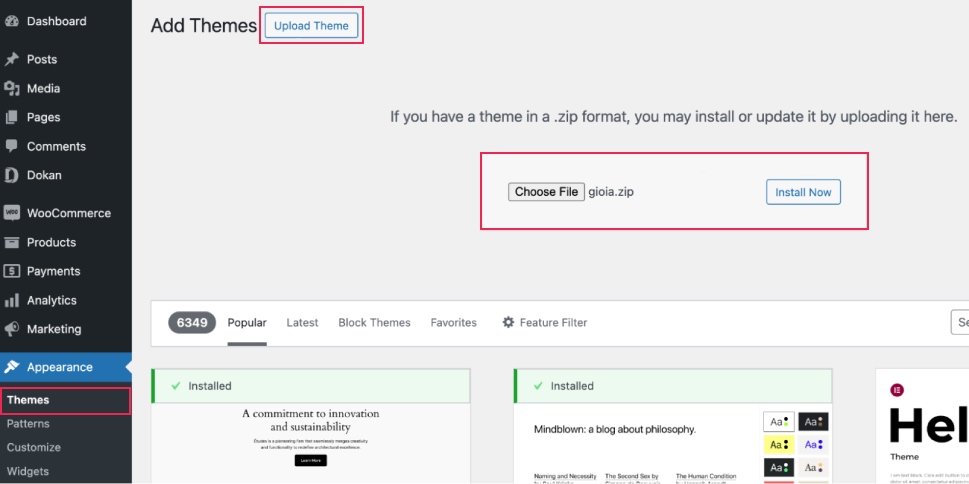Click the Analytics bar chart icon
969x484 pixels.
pyautogui.click(x=11, y=300)
